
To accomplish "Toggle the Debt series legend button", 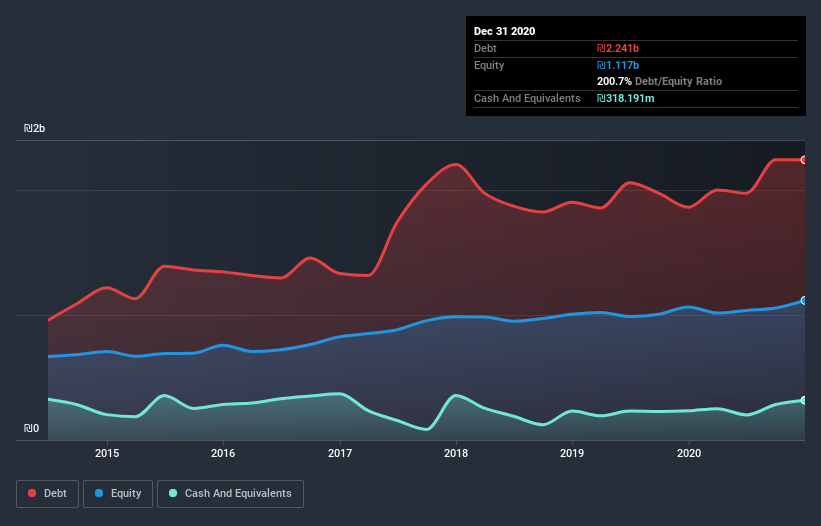I will pyautogui.click(x=47, y=494).
